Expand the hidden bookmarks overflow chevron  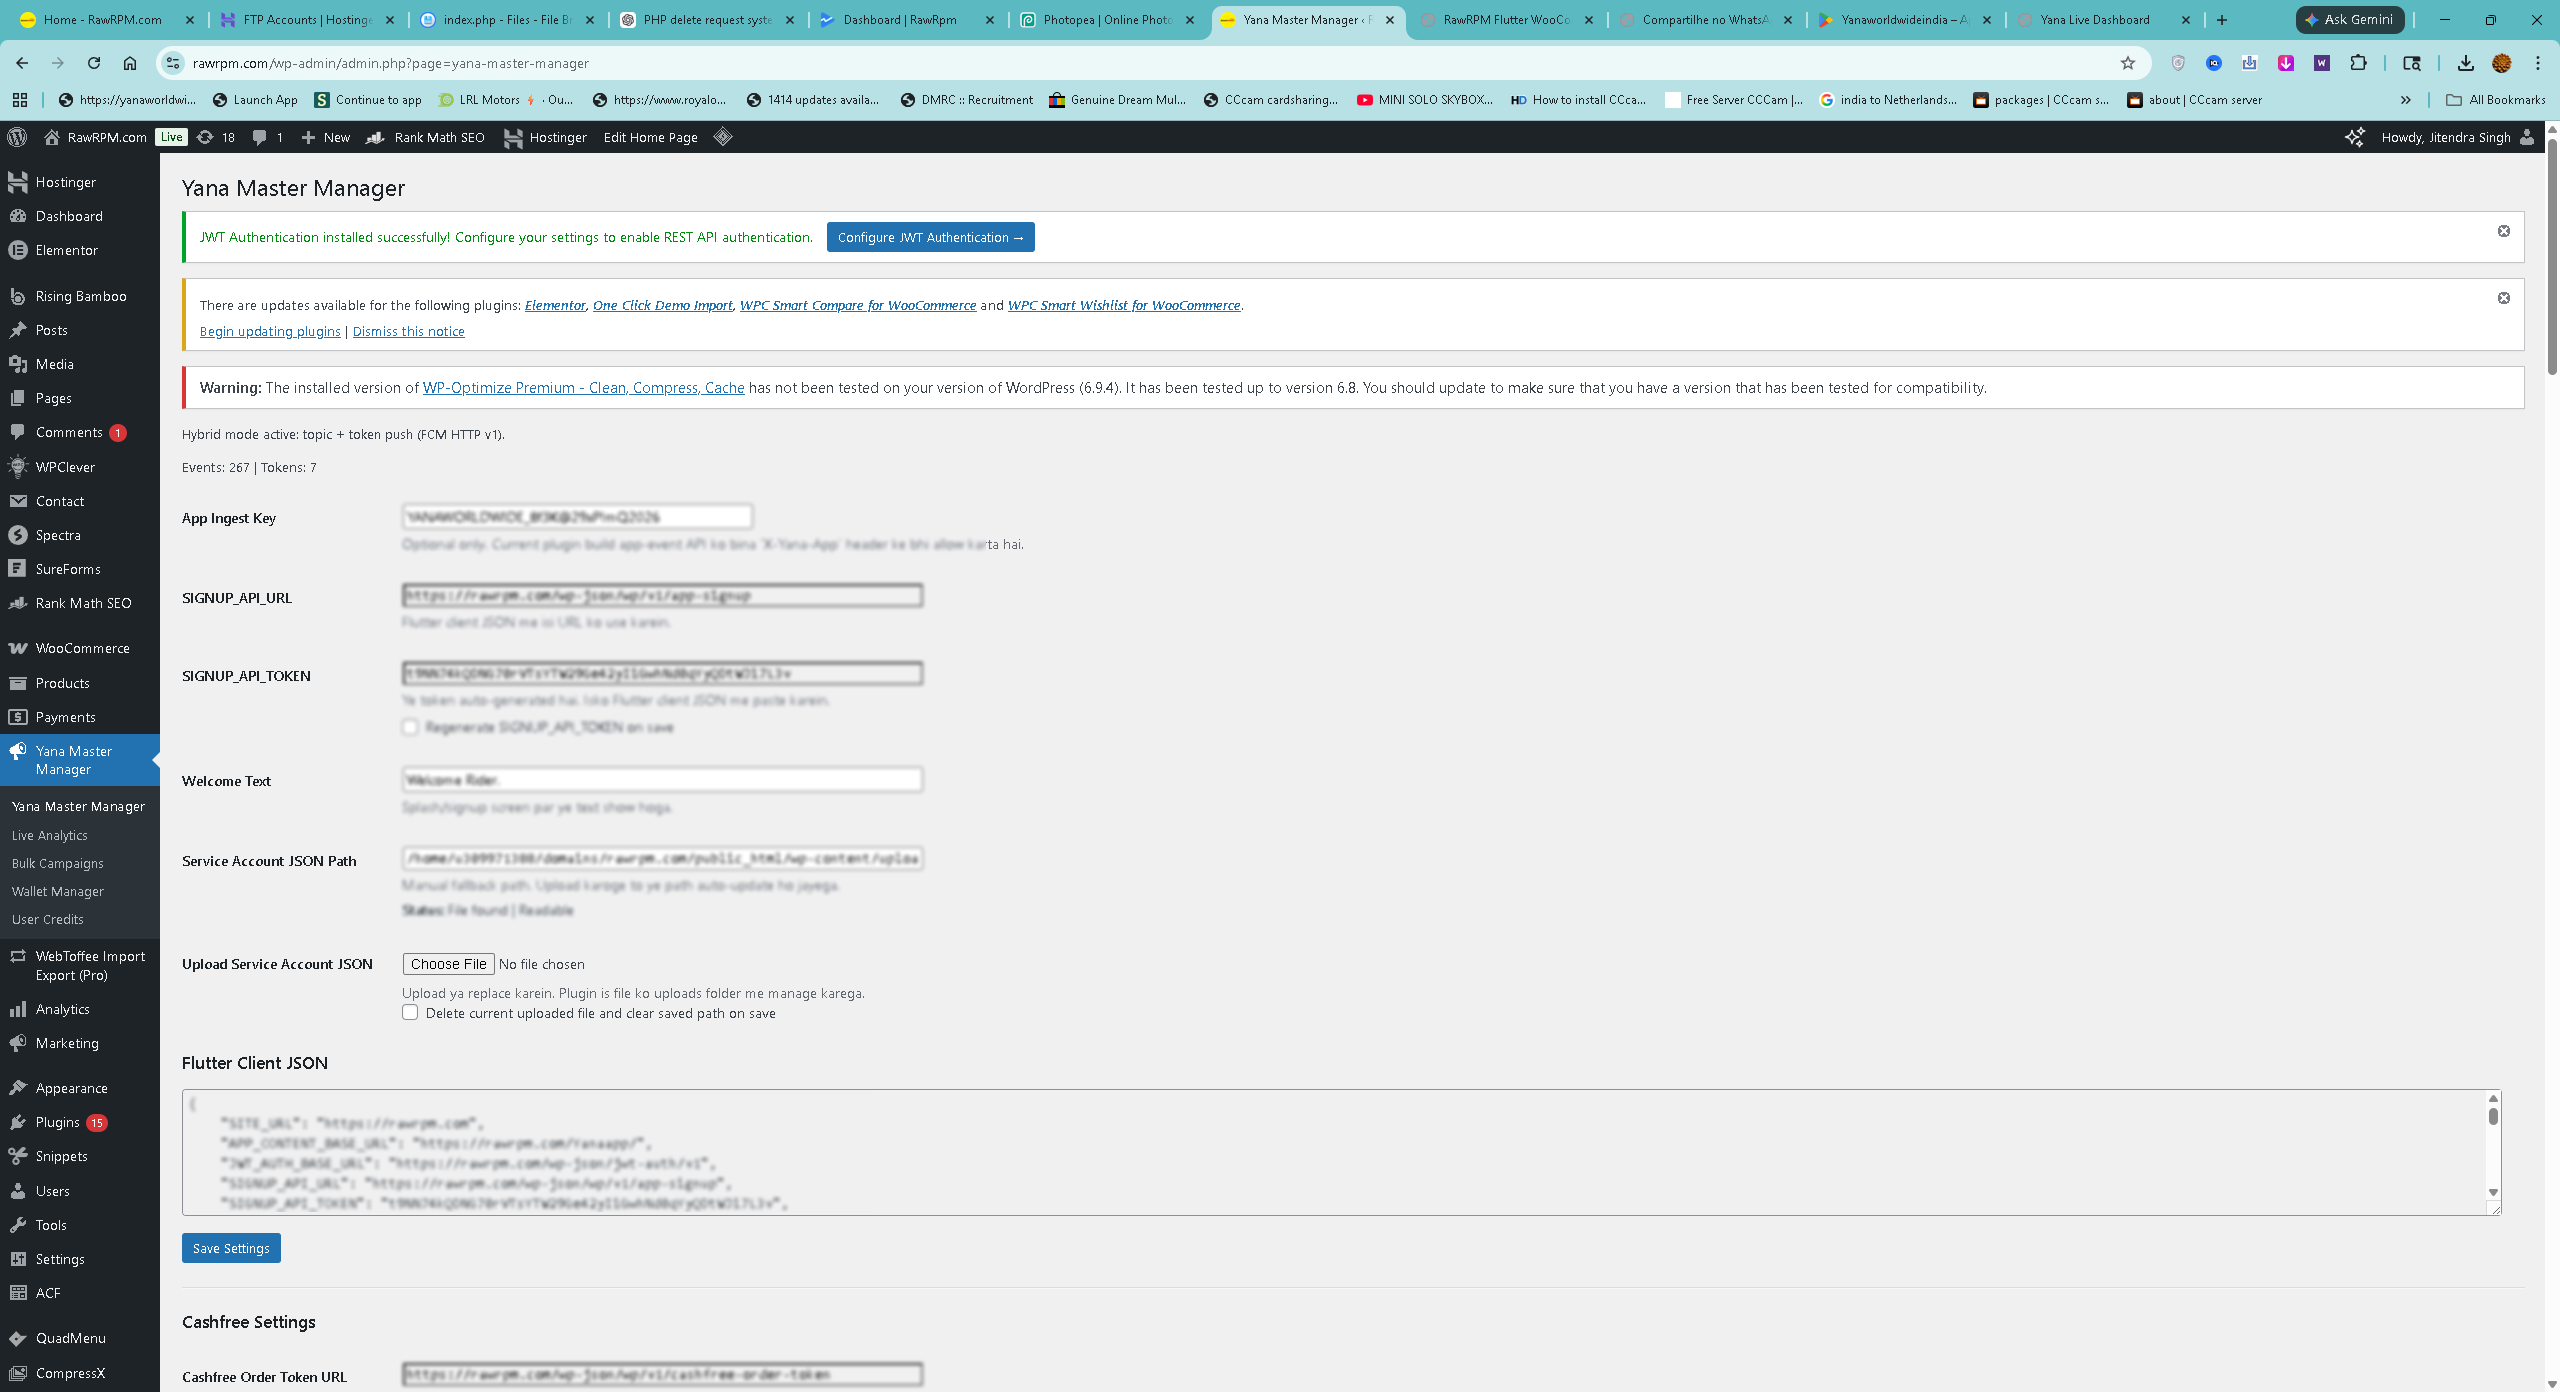2407,99
